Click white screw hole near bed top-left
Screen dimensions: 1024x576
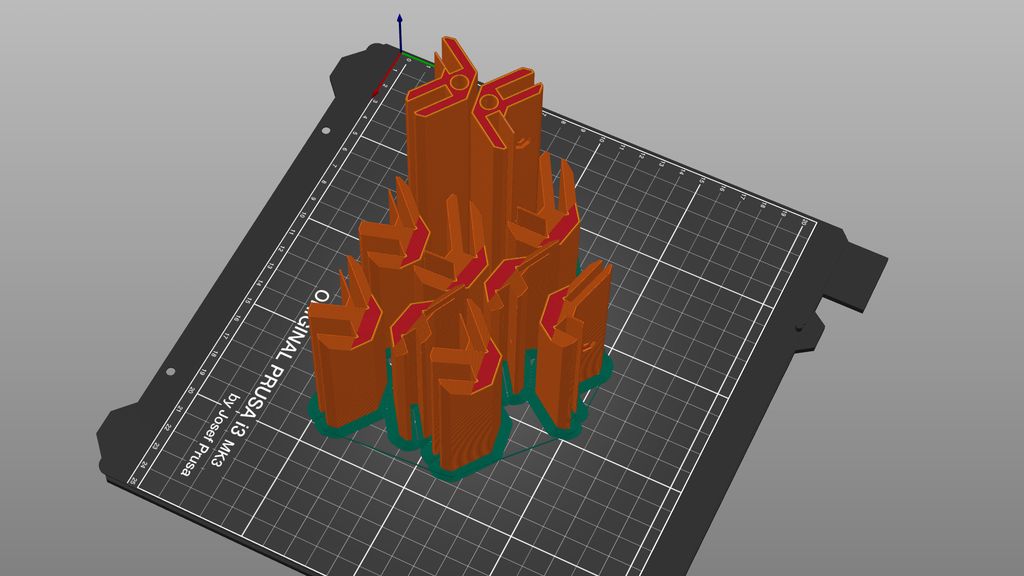click(x=326, y=131)
